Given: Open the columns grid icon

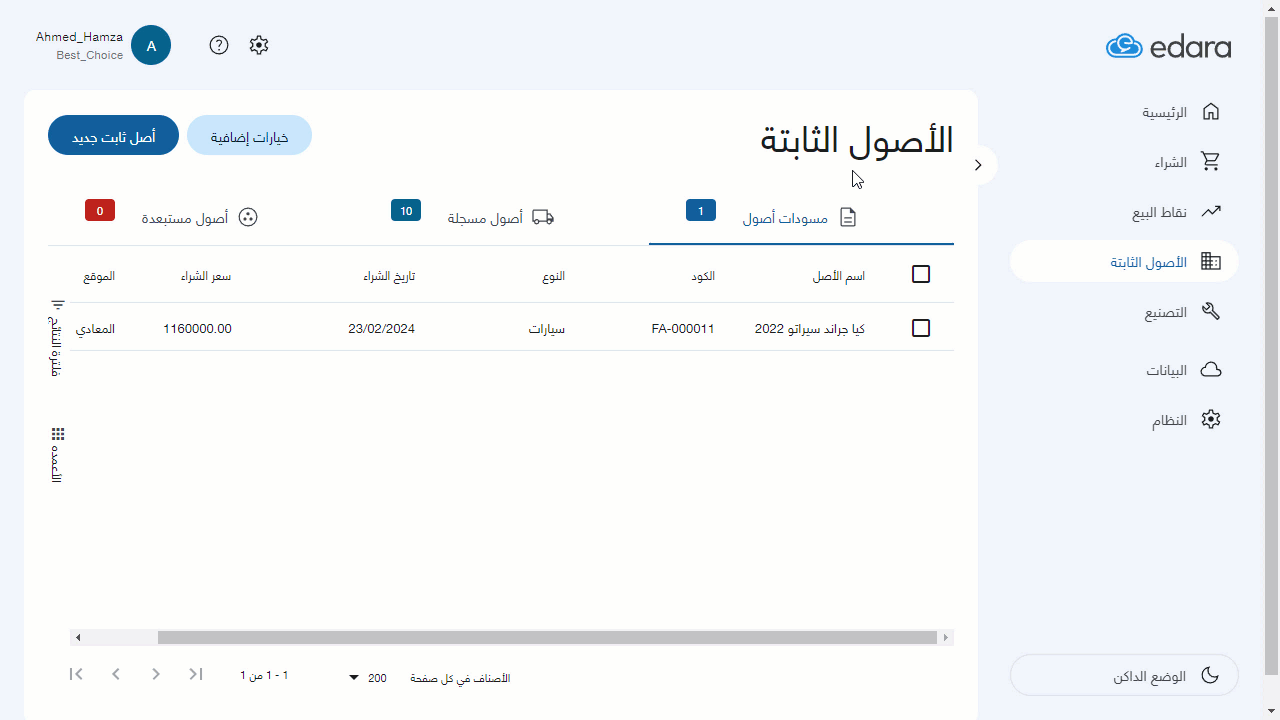Looking at the screenshot, I should pos(58,434).
